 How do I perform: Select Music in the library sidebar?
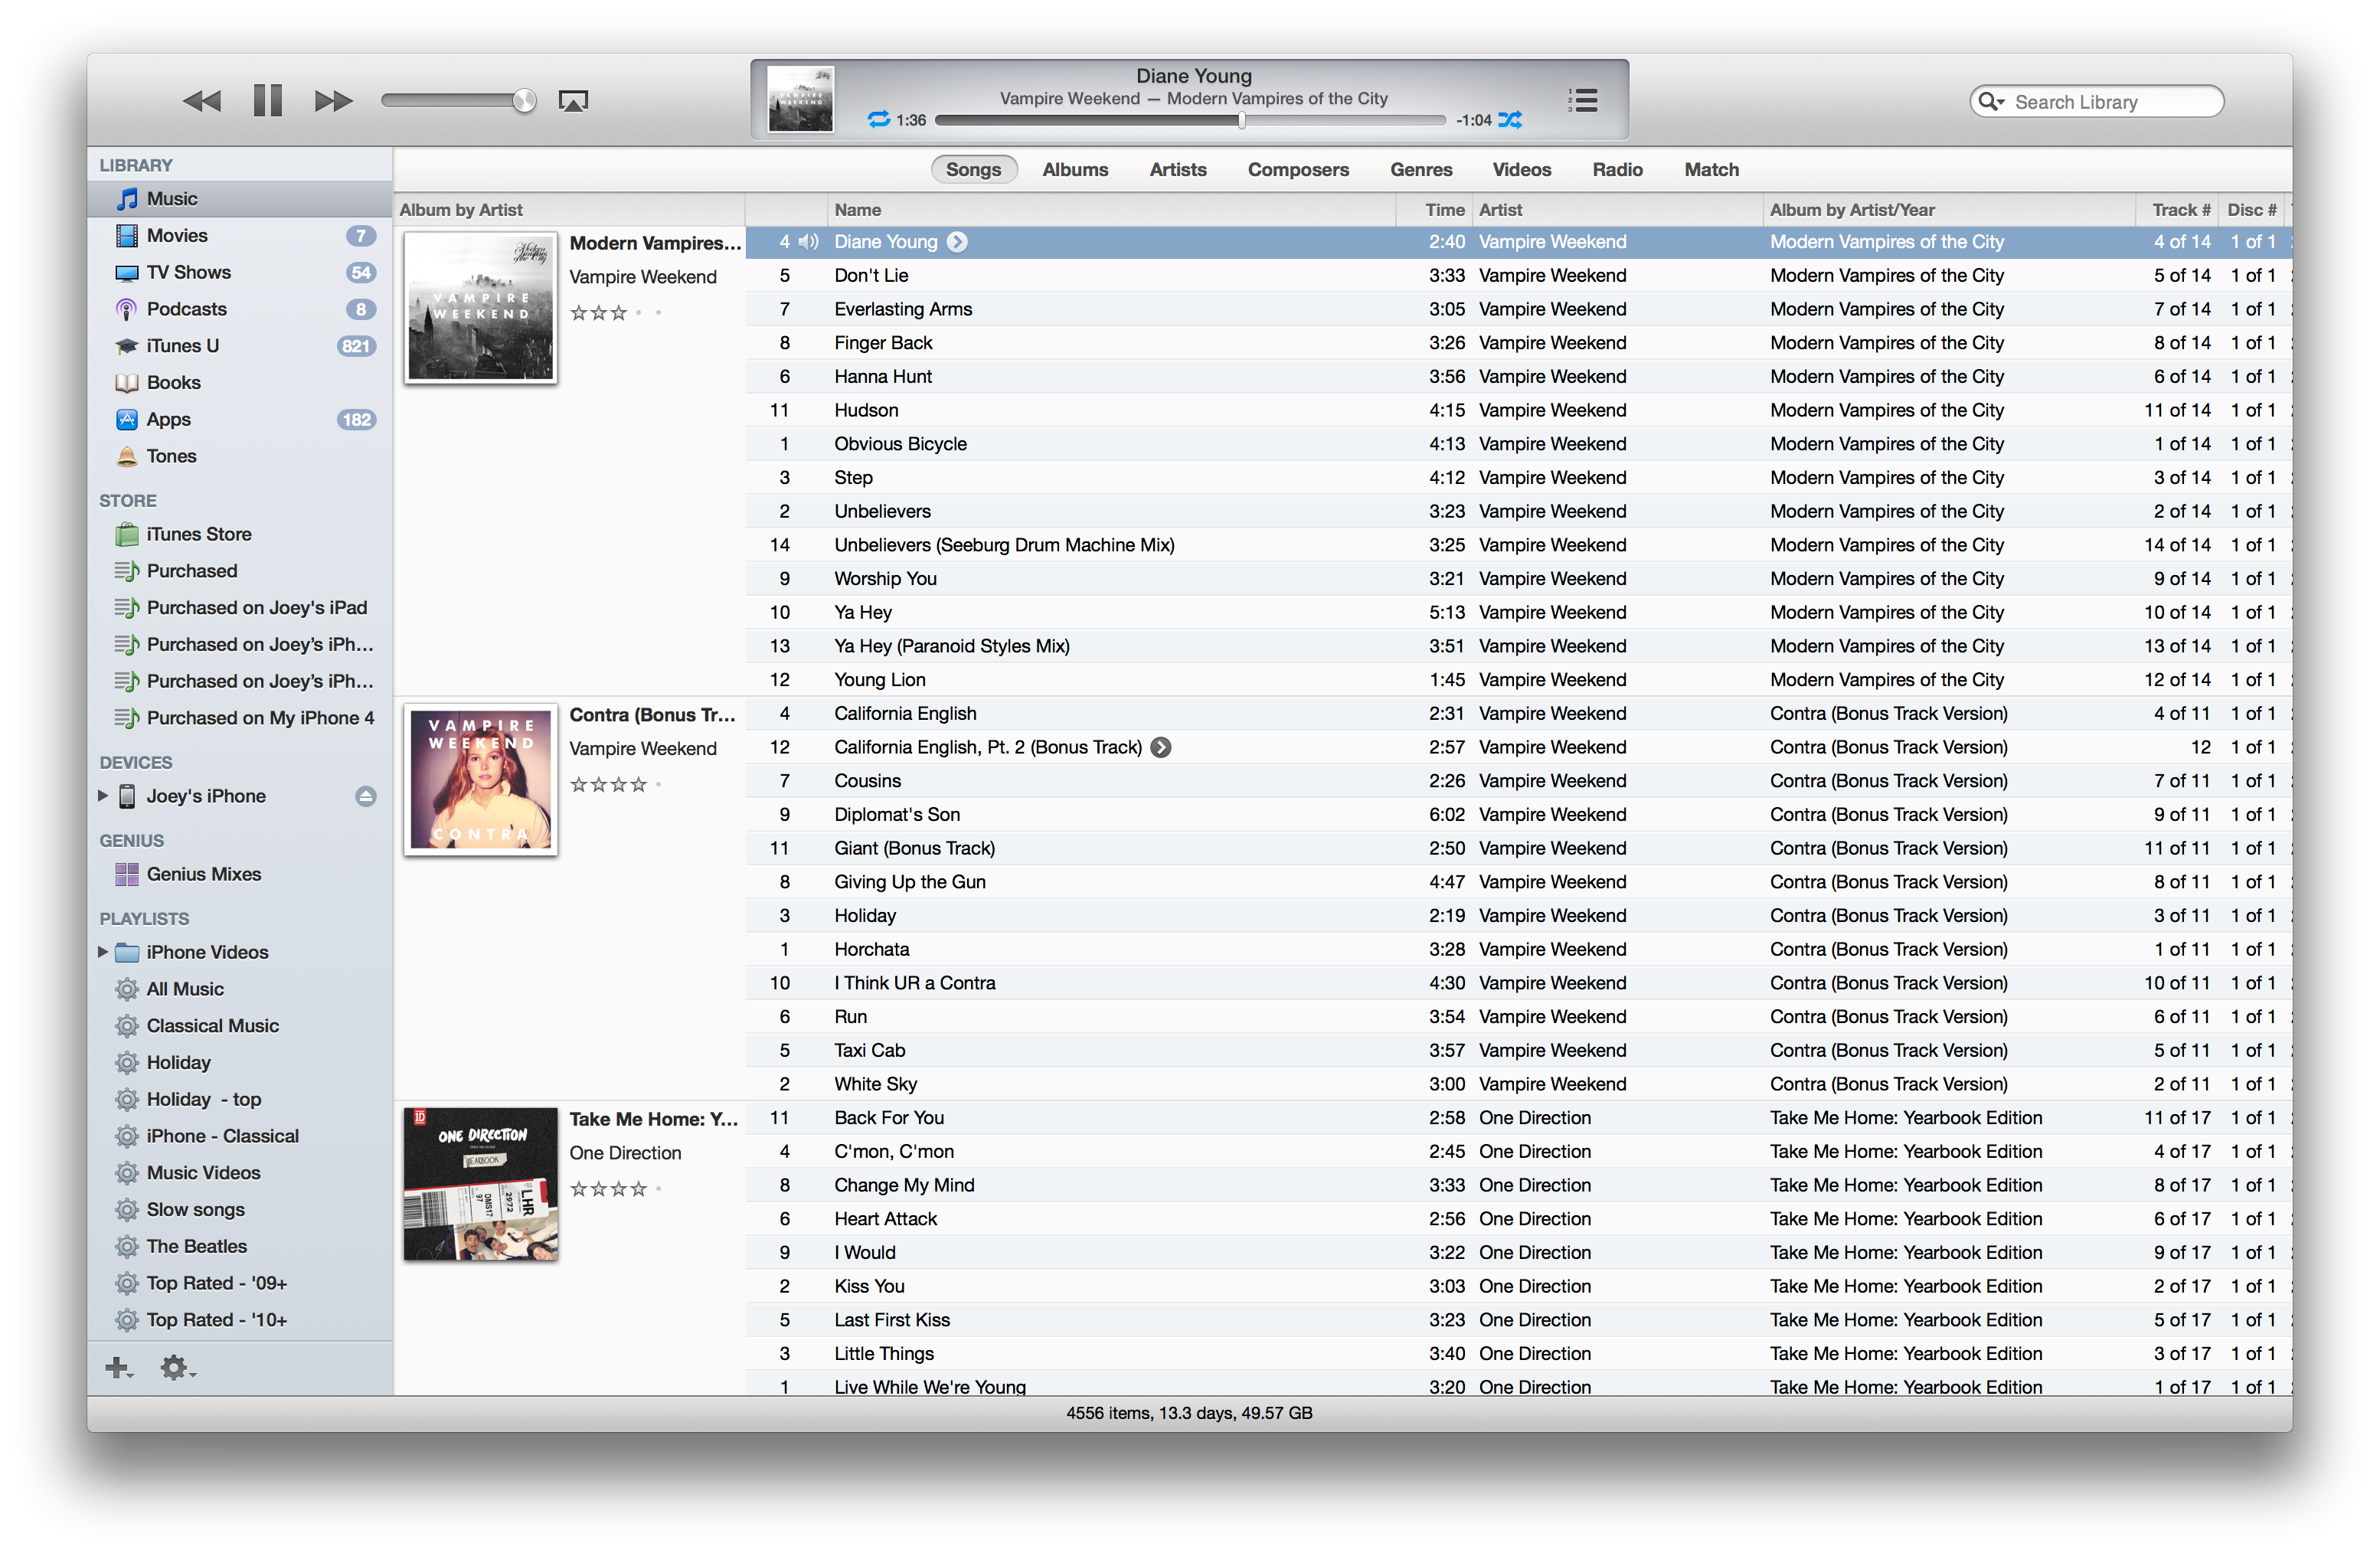pos(240,199)
